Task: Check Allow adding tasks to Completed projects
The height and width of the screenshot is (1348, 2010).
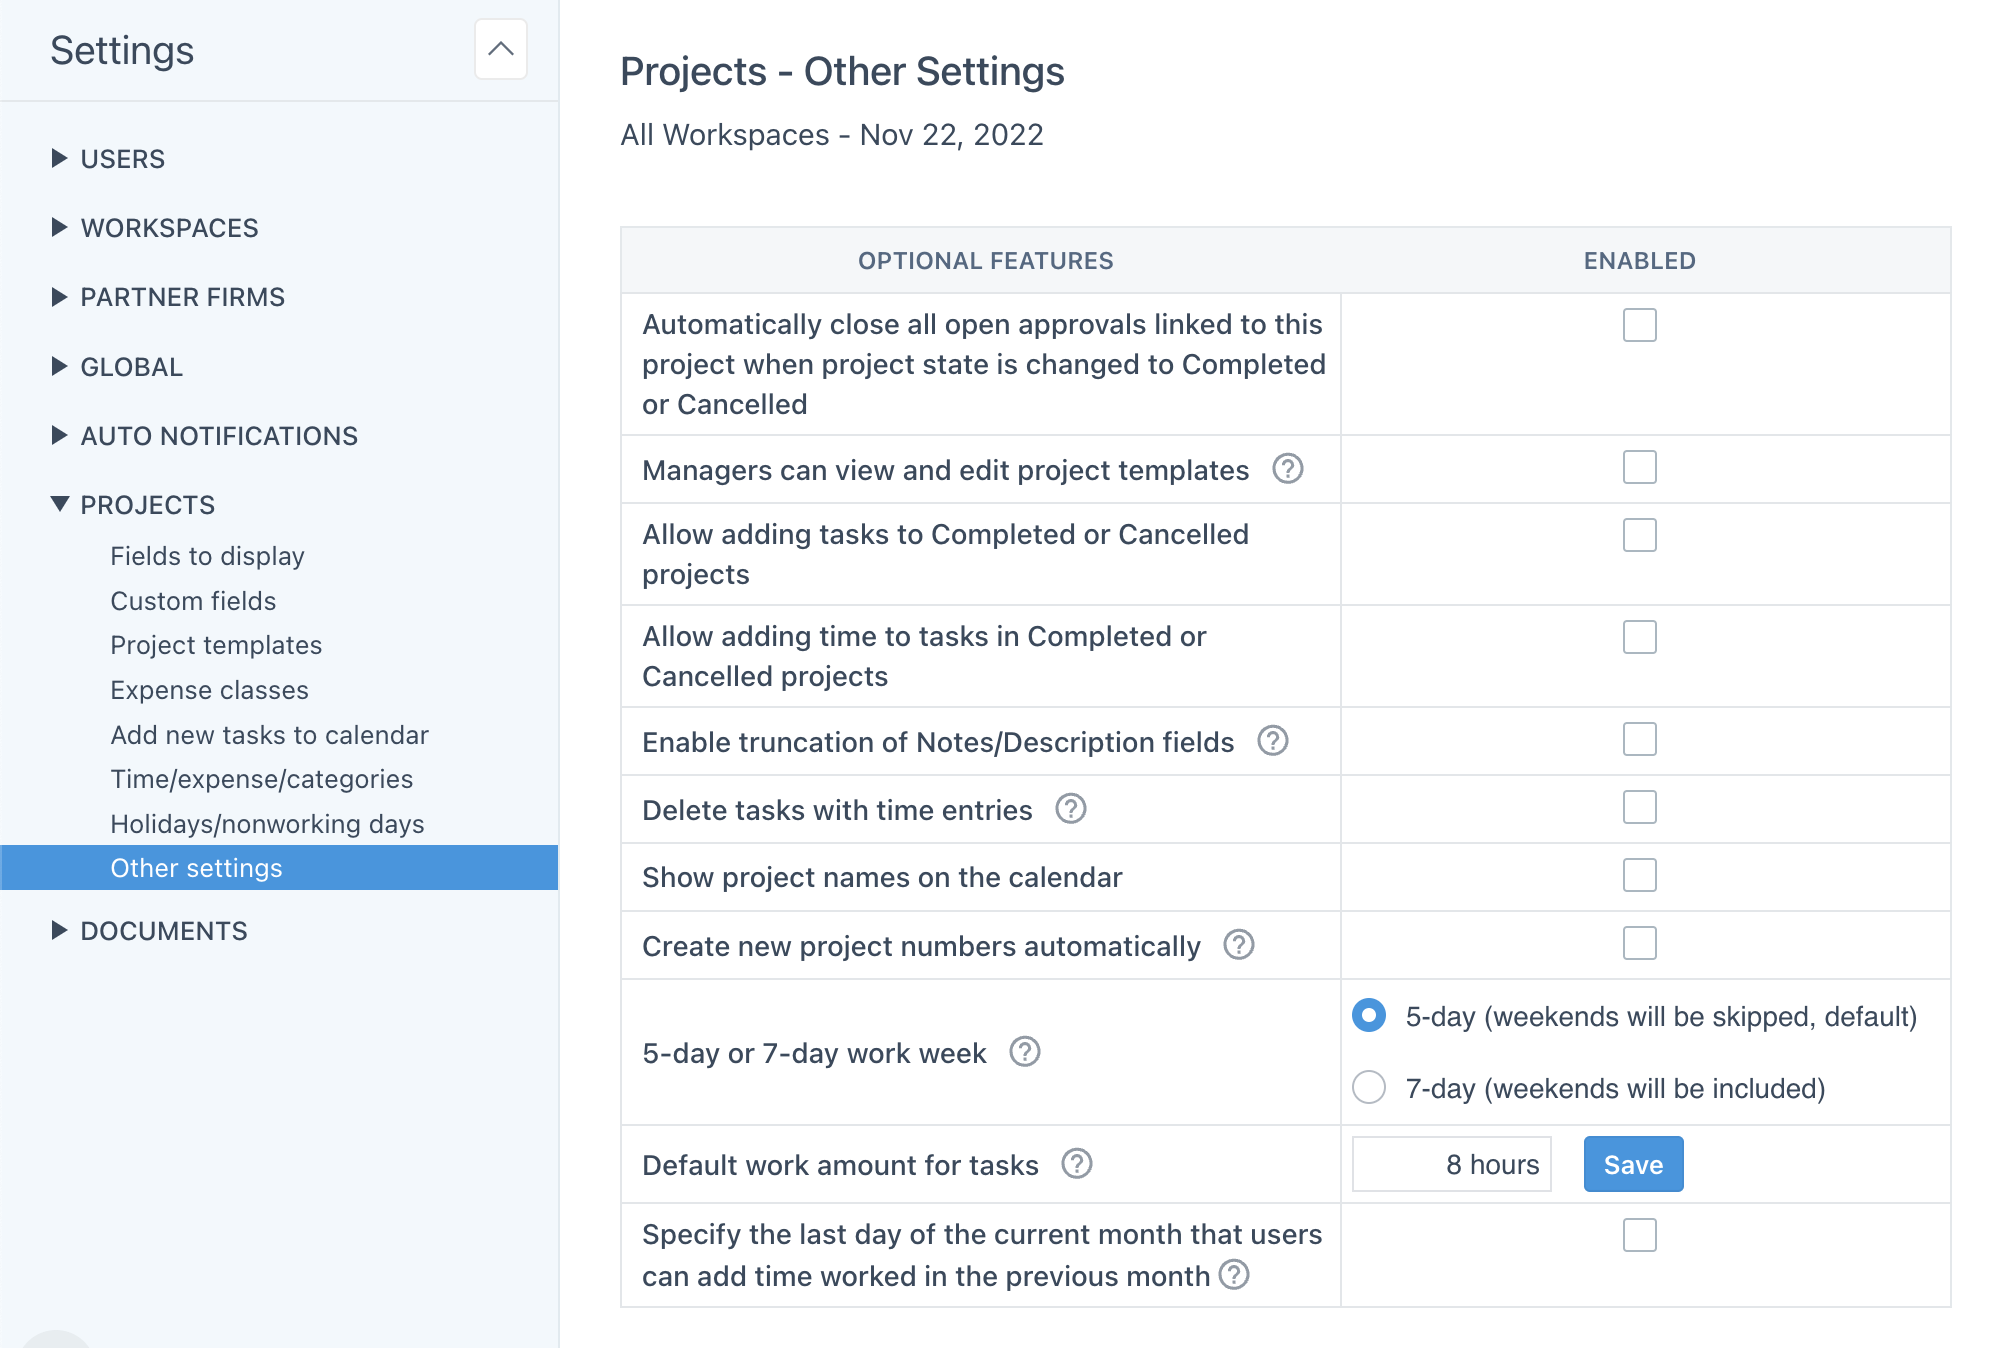Action: 1638,535
